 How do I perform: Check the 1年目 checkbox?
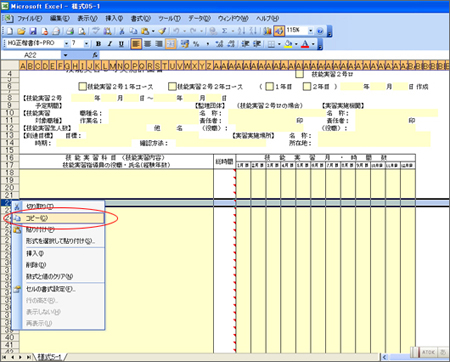(269, 86)
